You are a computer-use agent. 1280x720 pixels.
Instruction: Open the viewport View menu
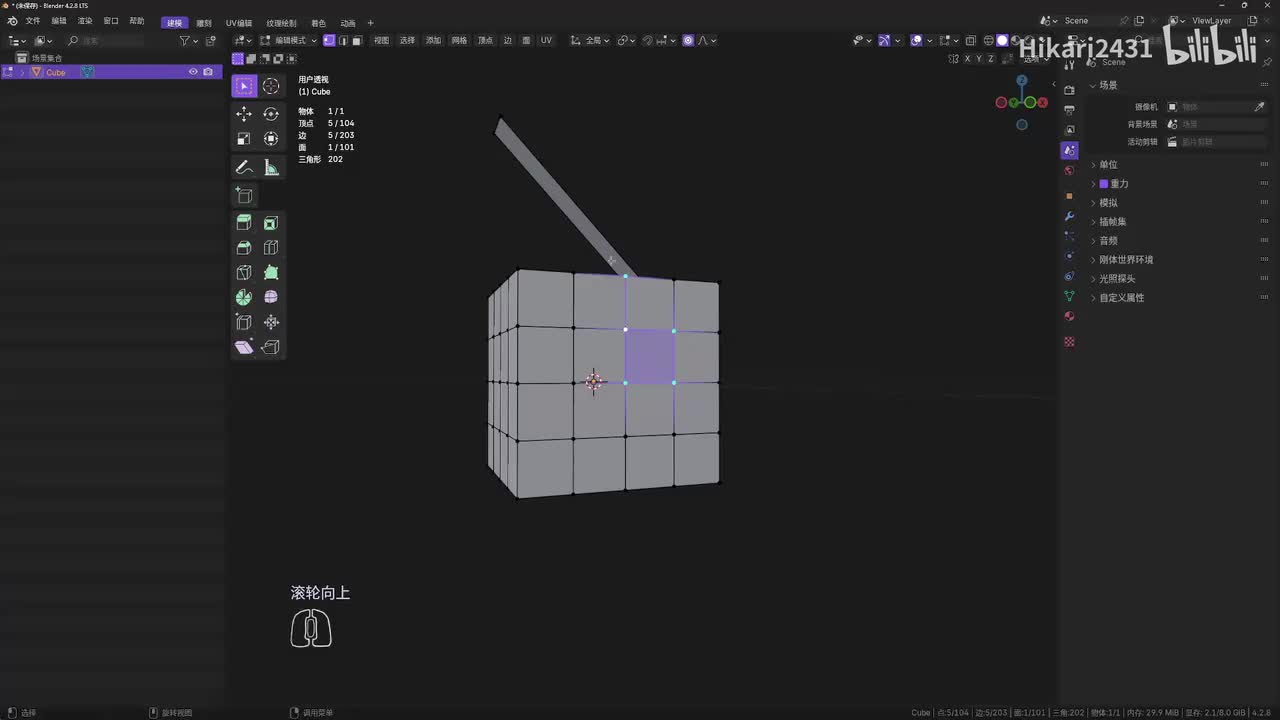(381, 40)
